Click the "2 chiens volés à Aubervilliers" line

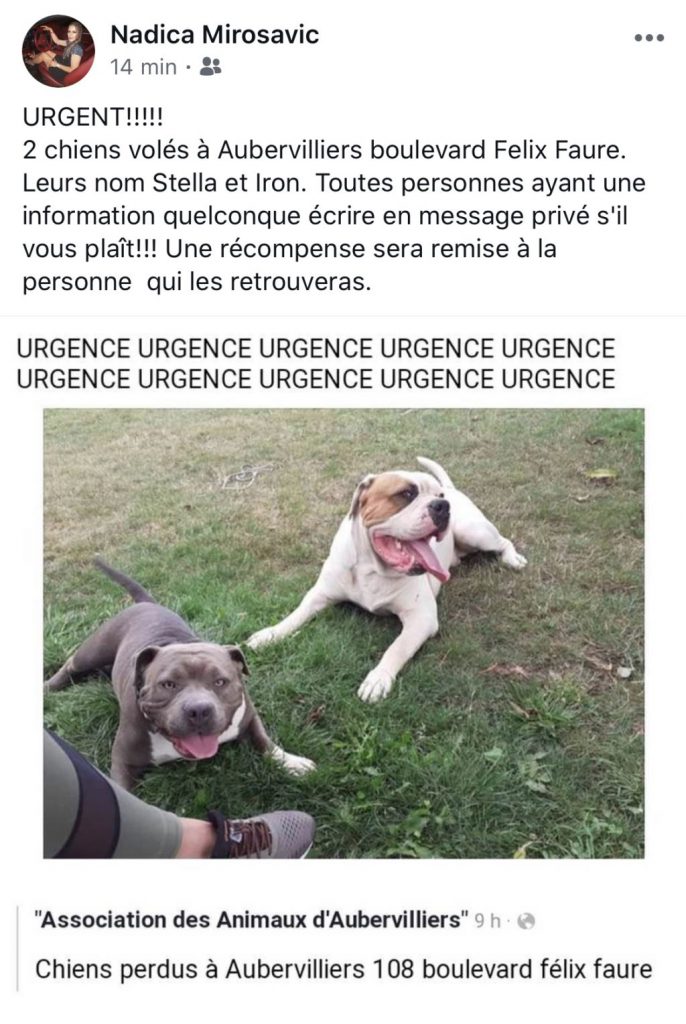(325, 151)
